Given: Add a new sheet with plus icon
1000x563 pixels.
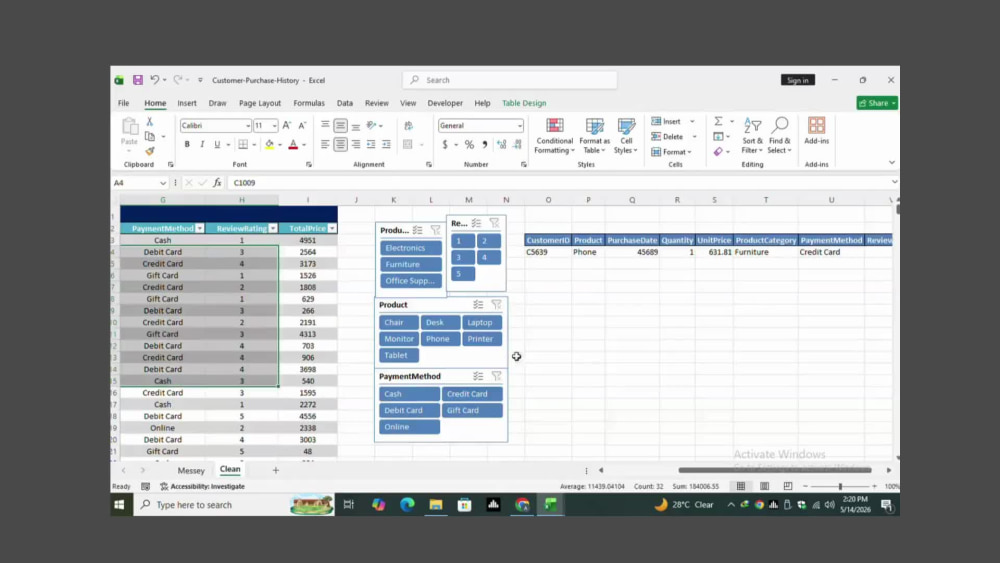Looking at the screenshot, I should pyautogui.click(x=276, y=471).
